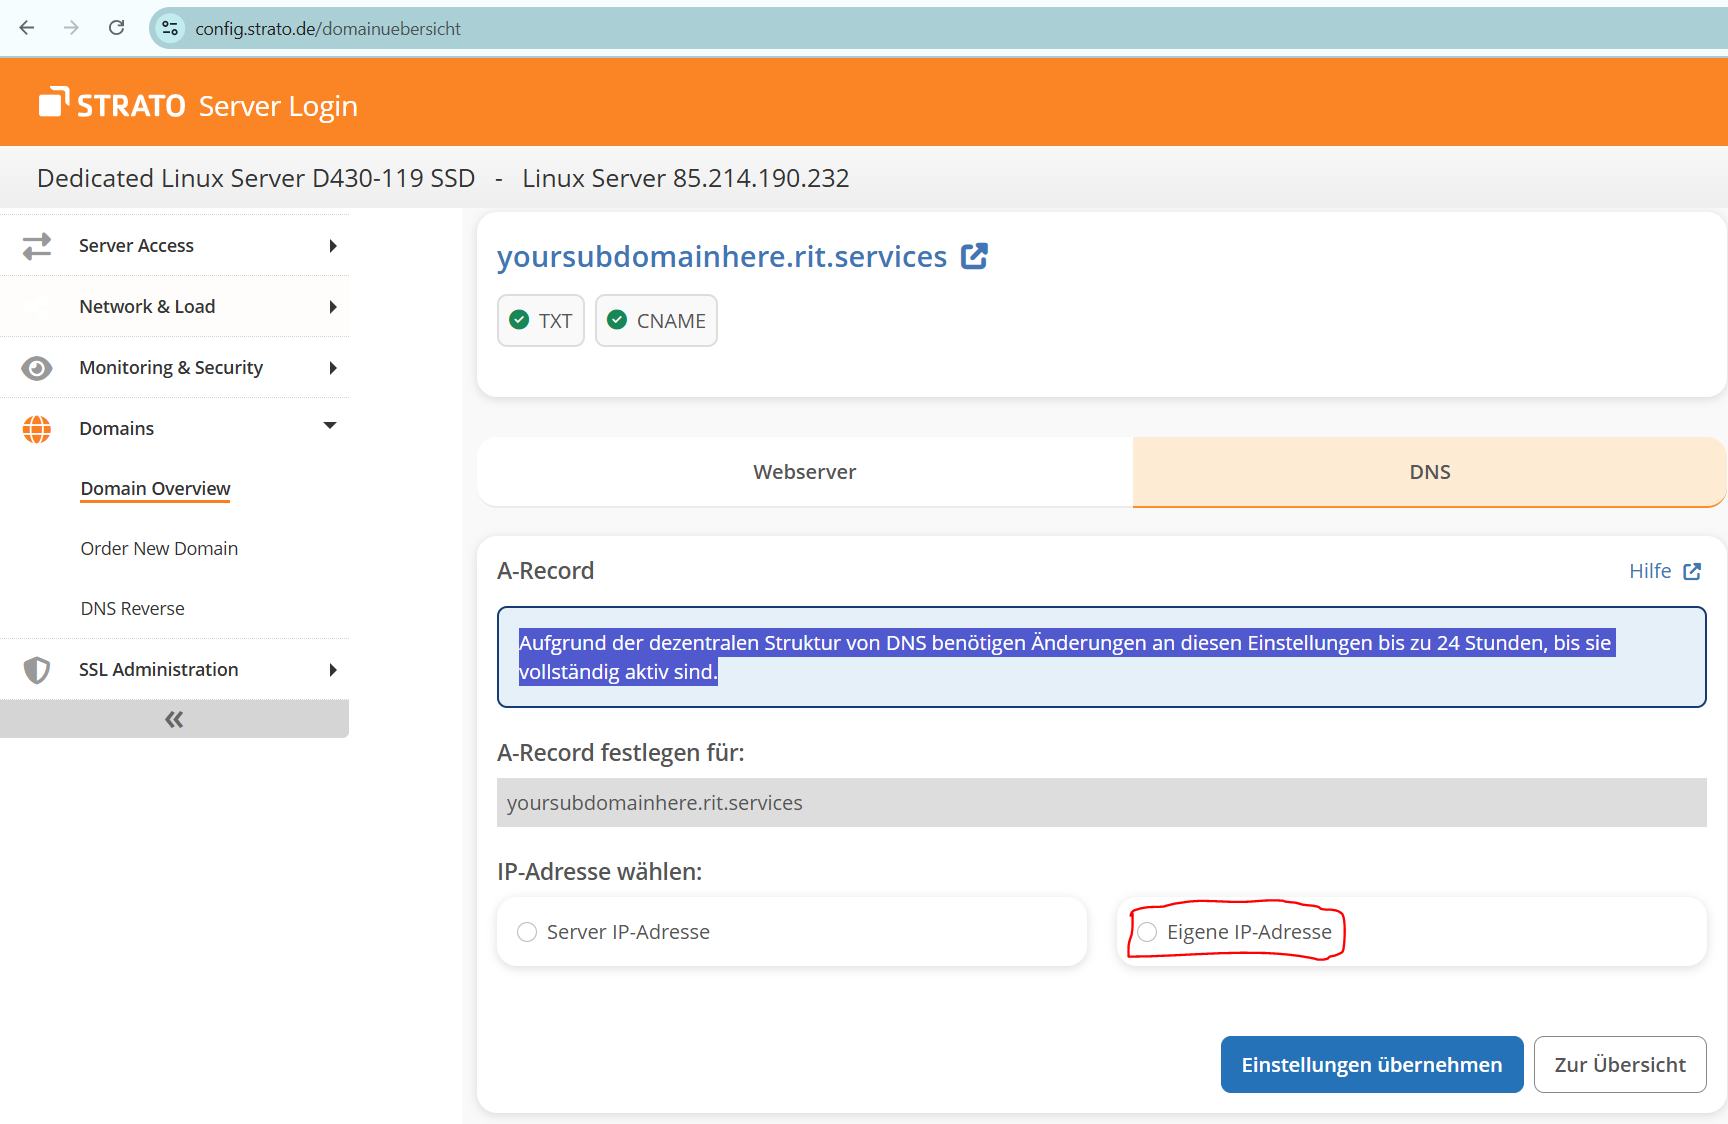Click Network & Load menu label
1728x1124 pixels.
click(147, 307)
